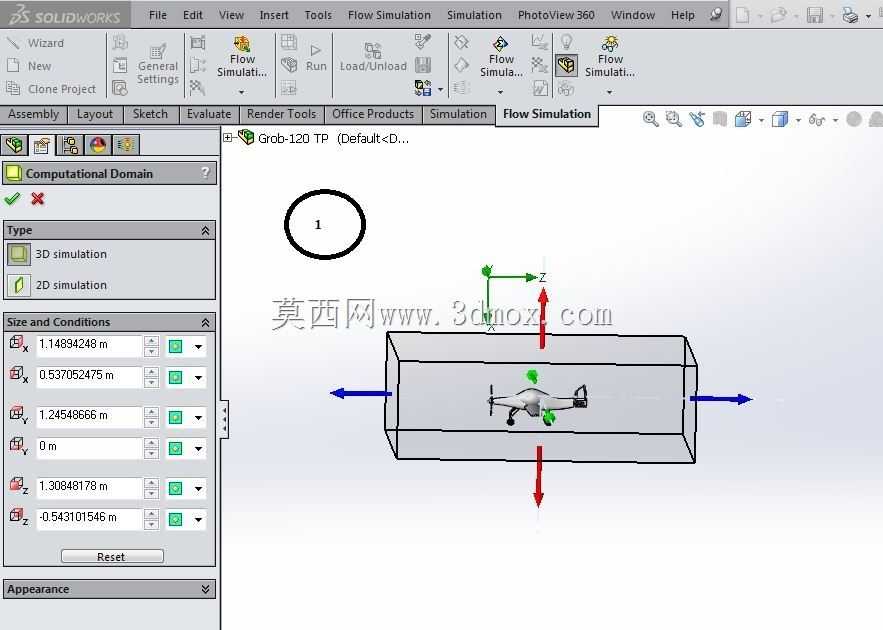This screenshot has height=630, width=883.
Task: Open General Settings
Action: pos(158,64)
